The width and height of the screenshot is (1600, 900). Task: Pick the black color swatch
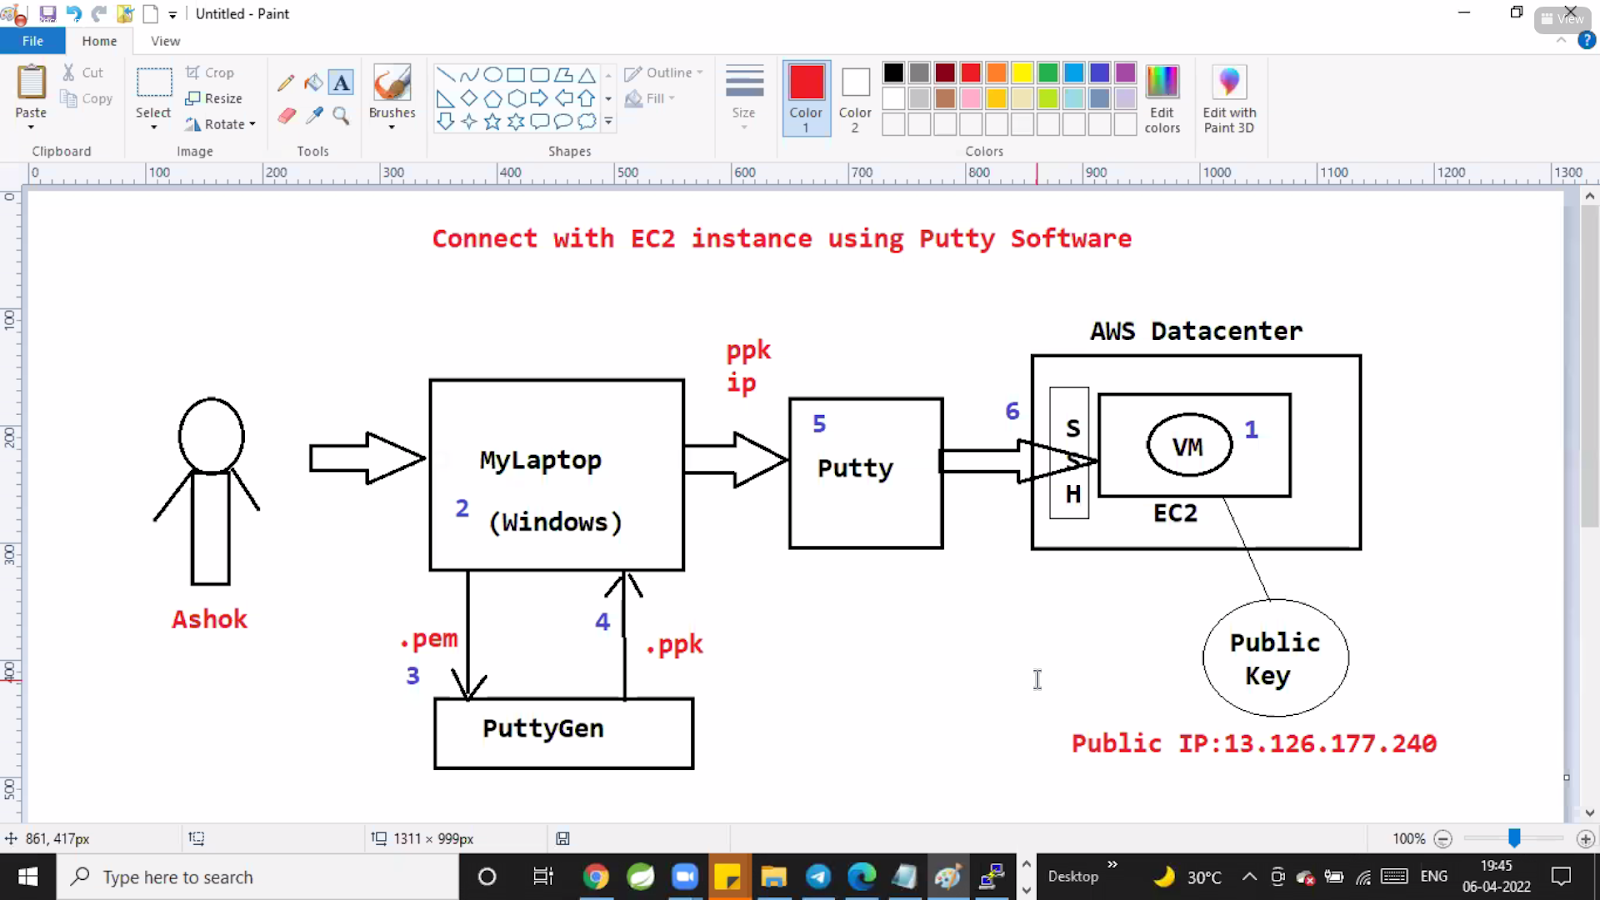pyautogui.click(x=894, y=73)
